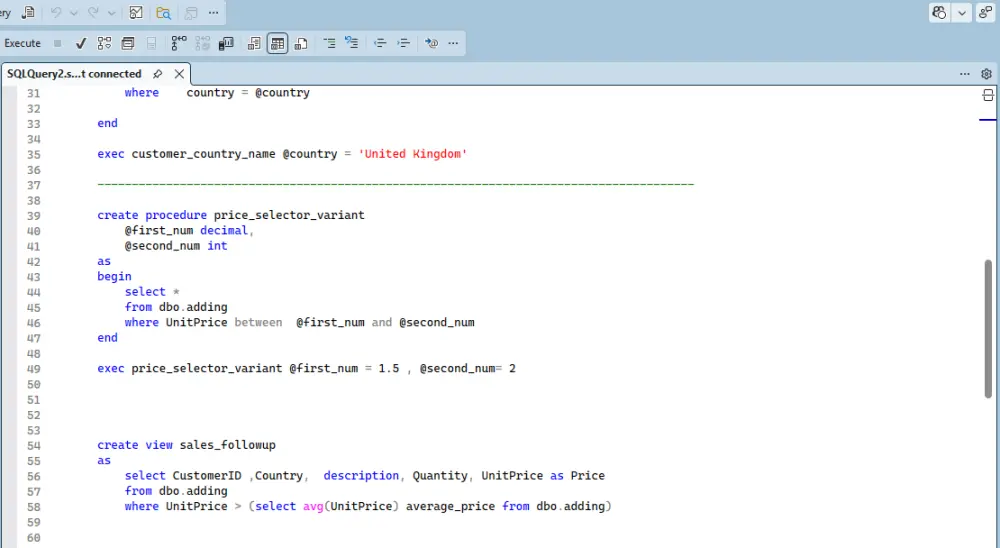Click the Execute query button

click(x=22, y=43)
